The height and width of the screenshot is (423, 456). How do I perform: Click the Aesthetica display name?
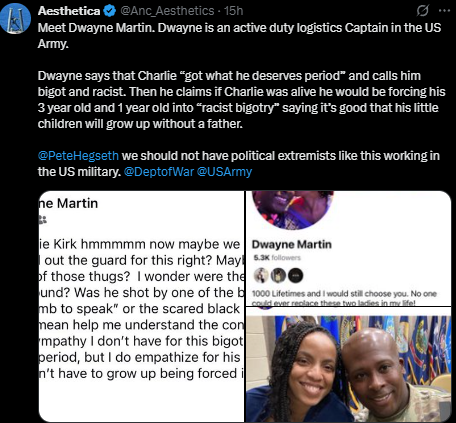[69, 11]
